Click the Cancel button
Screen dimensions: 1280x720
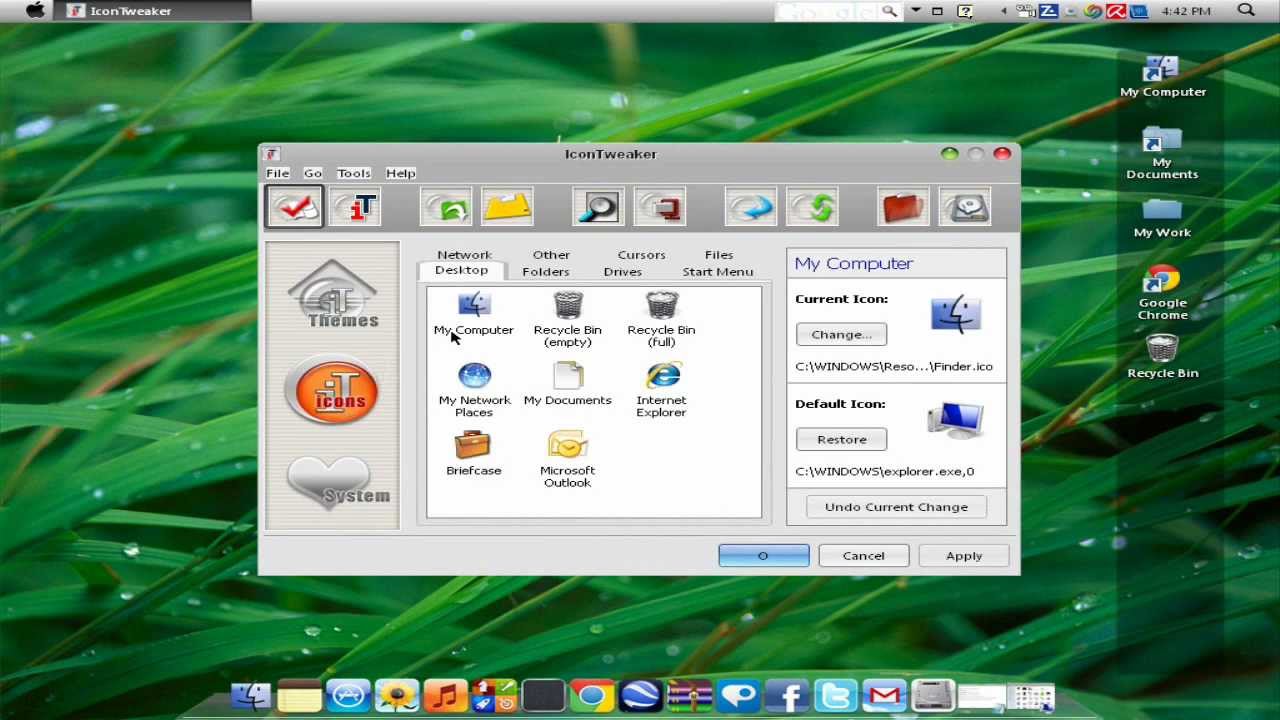pos(863,556)
